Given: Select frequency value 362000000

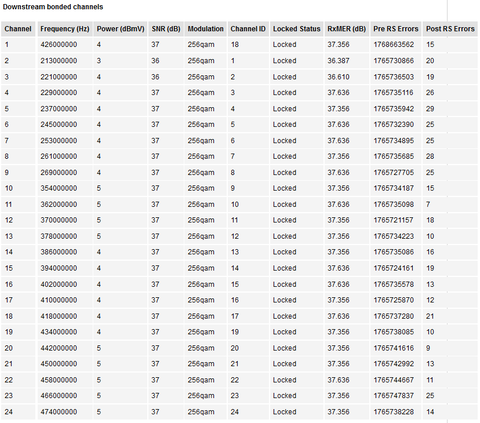Looking at the screenshot, I should 59,204.
